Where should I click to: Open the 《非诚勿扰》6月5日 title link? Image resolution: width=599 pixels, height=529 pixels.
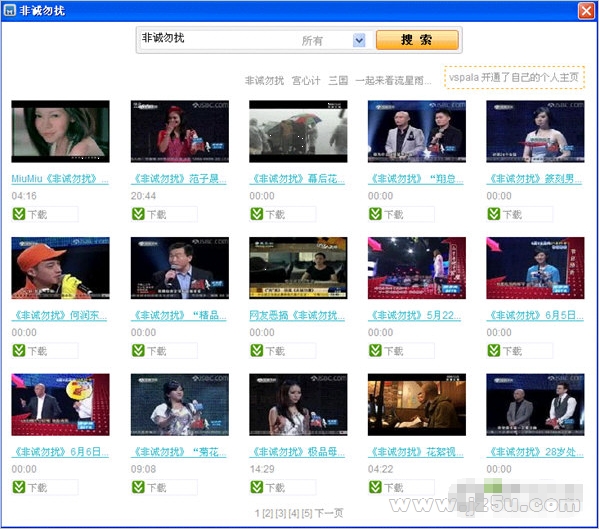pos(535,315)
